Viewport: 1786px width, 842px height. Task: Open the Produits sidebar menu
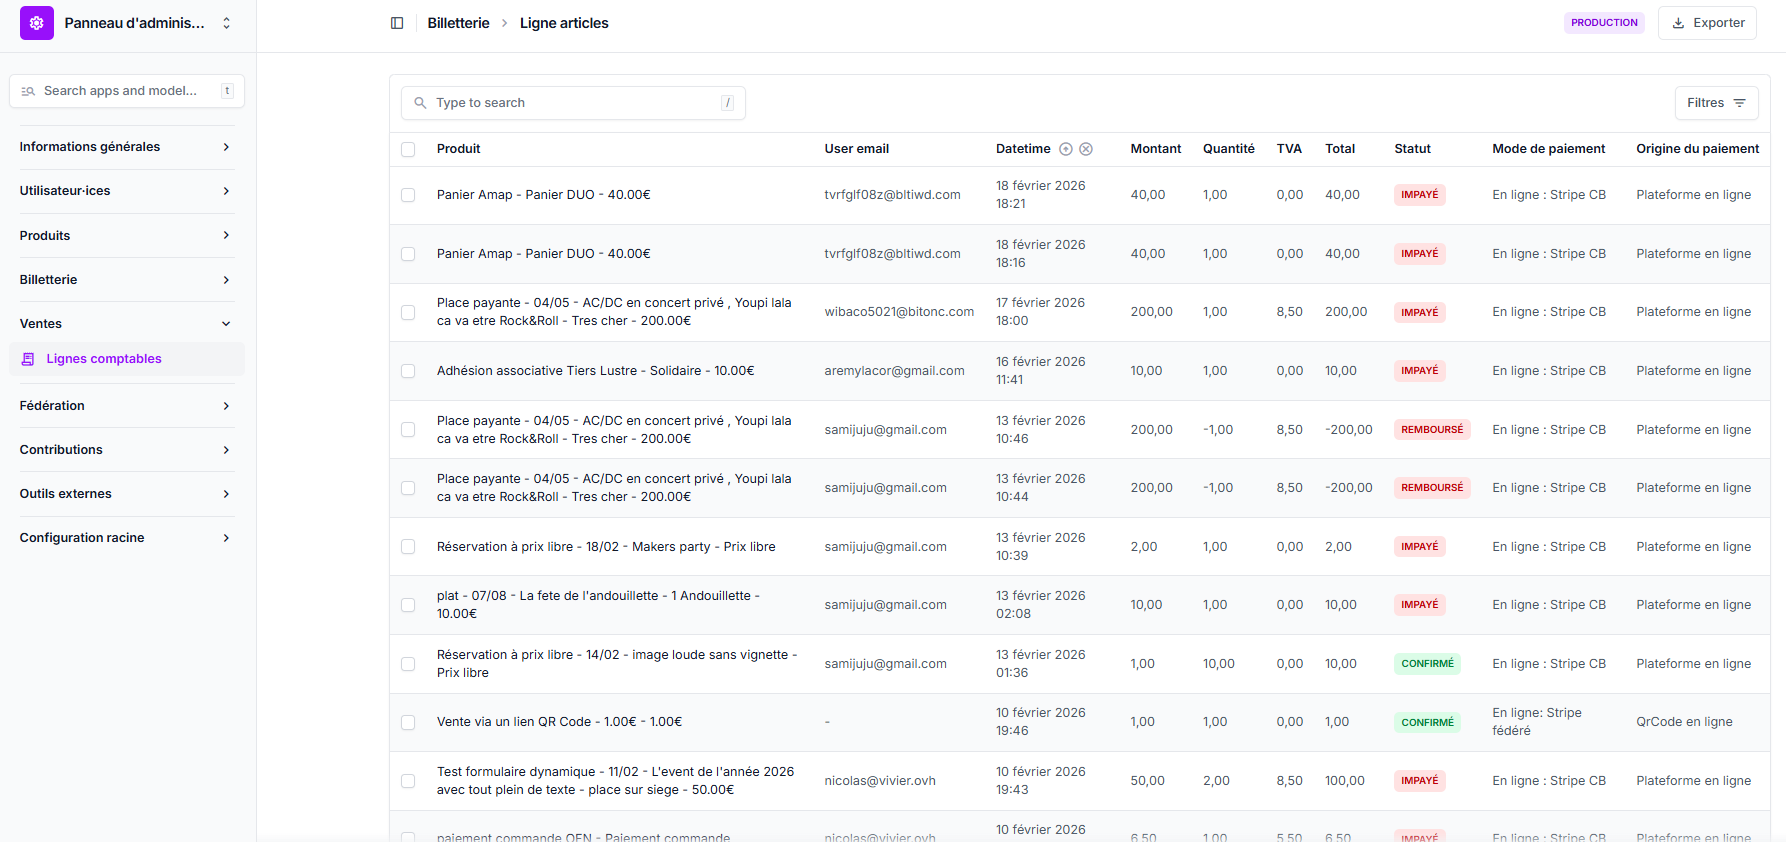[125, 236]
